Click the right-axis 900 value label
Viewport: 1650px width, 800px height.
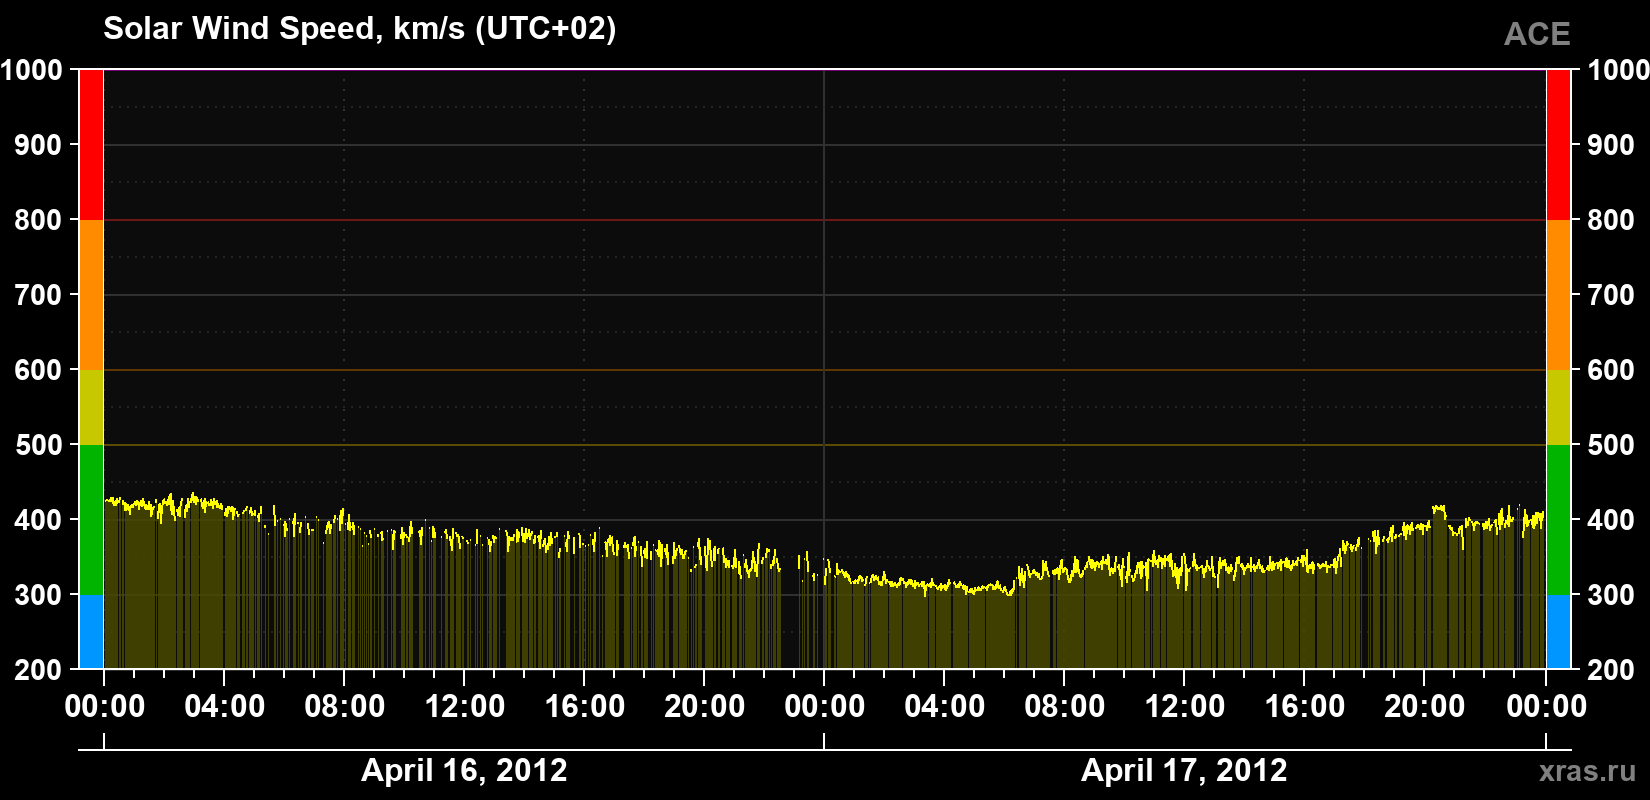click(x=1611, y=145)
